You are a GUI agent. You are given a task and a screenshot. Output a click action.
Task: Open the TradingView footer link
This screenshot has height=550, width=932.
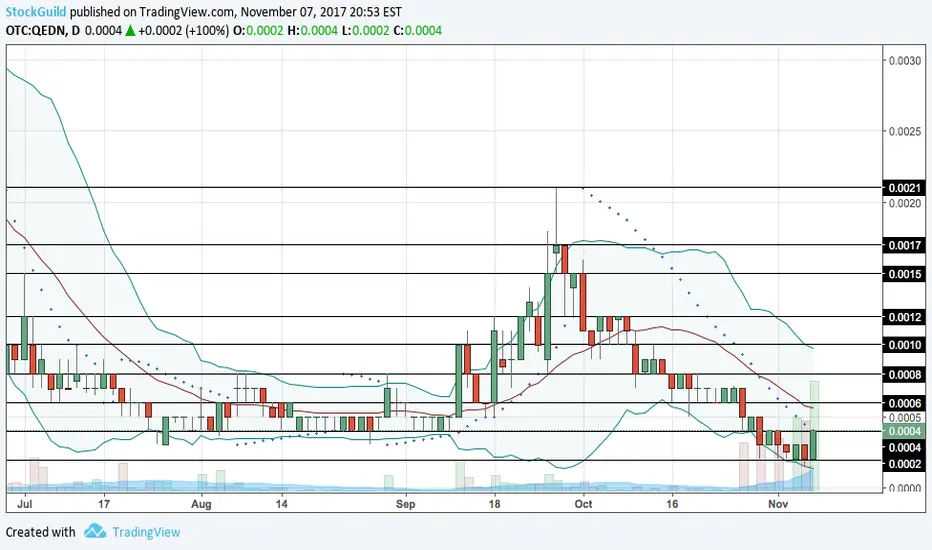(146, 532)
